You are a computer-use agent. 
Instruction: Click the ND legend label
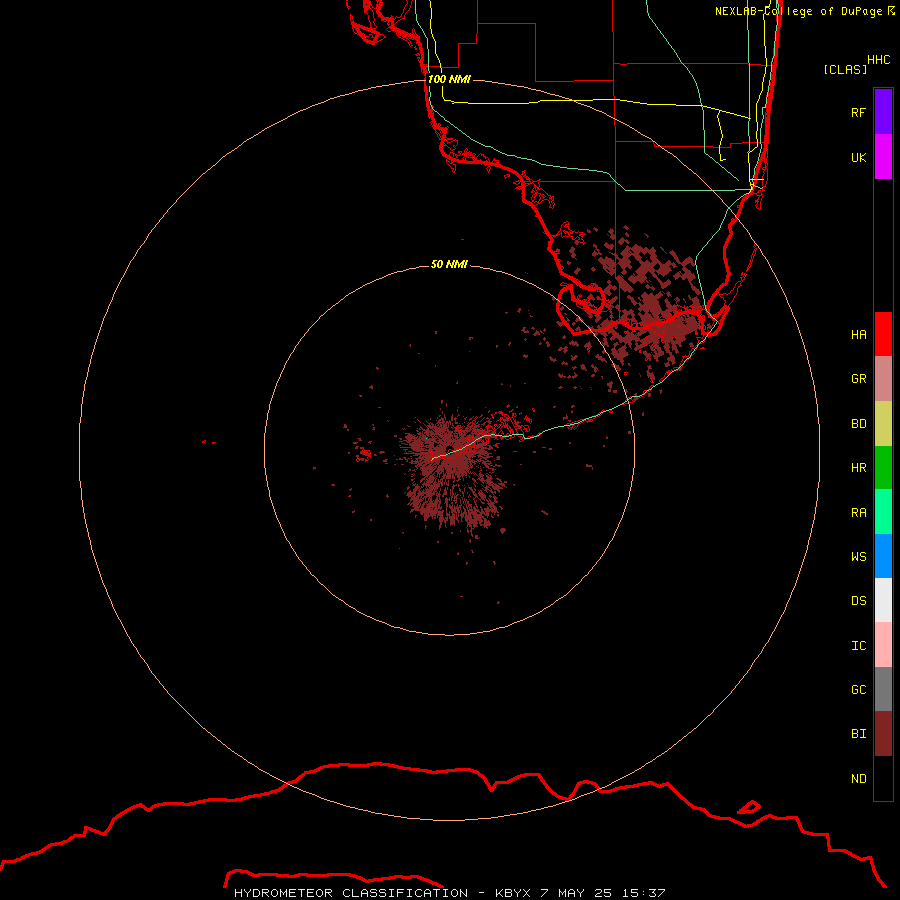click(x=859, y=778)
